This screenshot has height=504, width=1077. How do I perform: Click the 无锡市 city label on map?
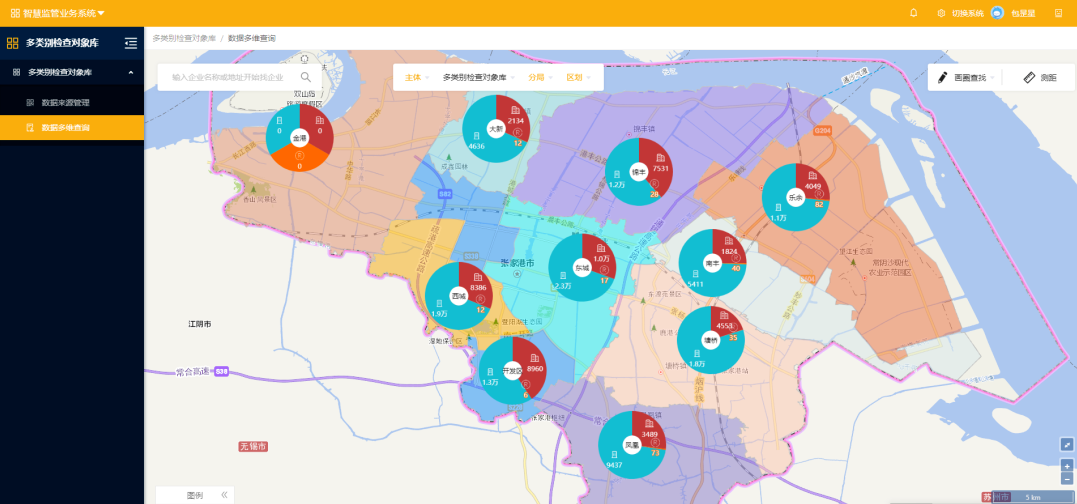[253, 446]
